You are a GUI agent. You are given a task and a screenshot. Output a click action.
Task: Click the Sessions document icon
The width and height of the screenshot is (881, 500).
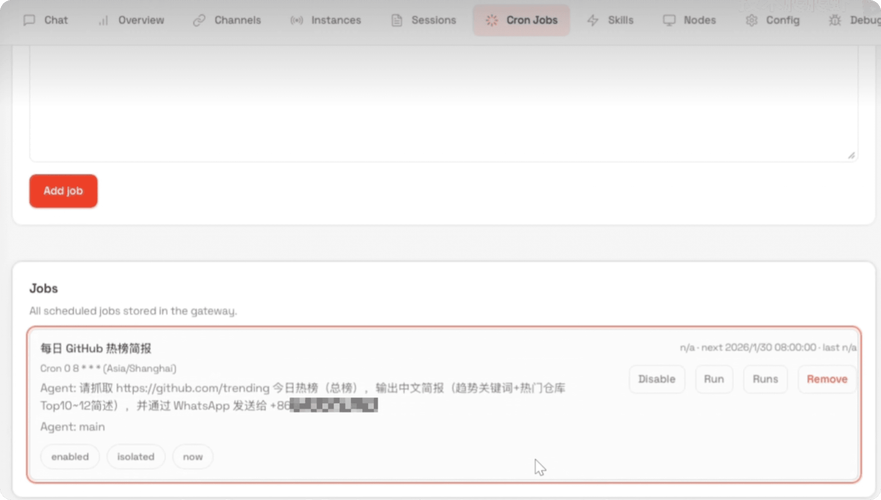[397, 20]
